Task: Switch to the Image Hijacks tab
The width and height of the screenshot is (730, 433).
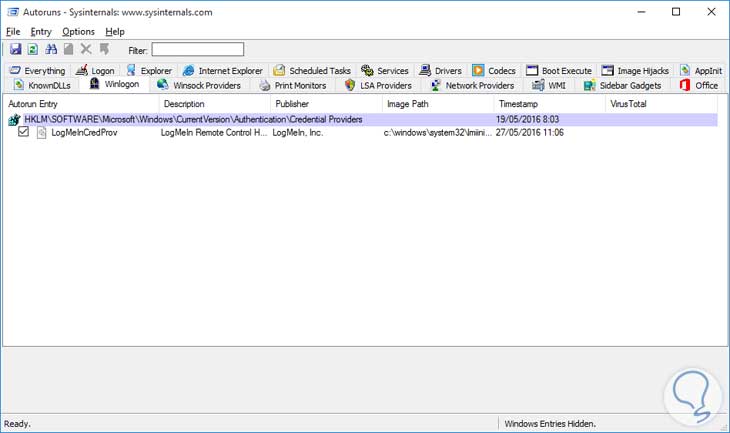Action: [635, 70]
